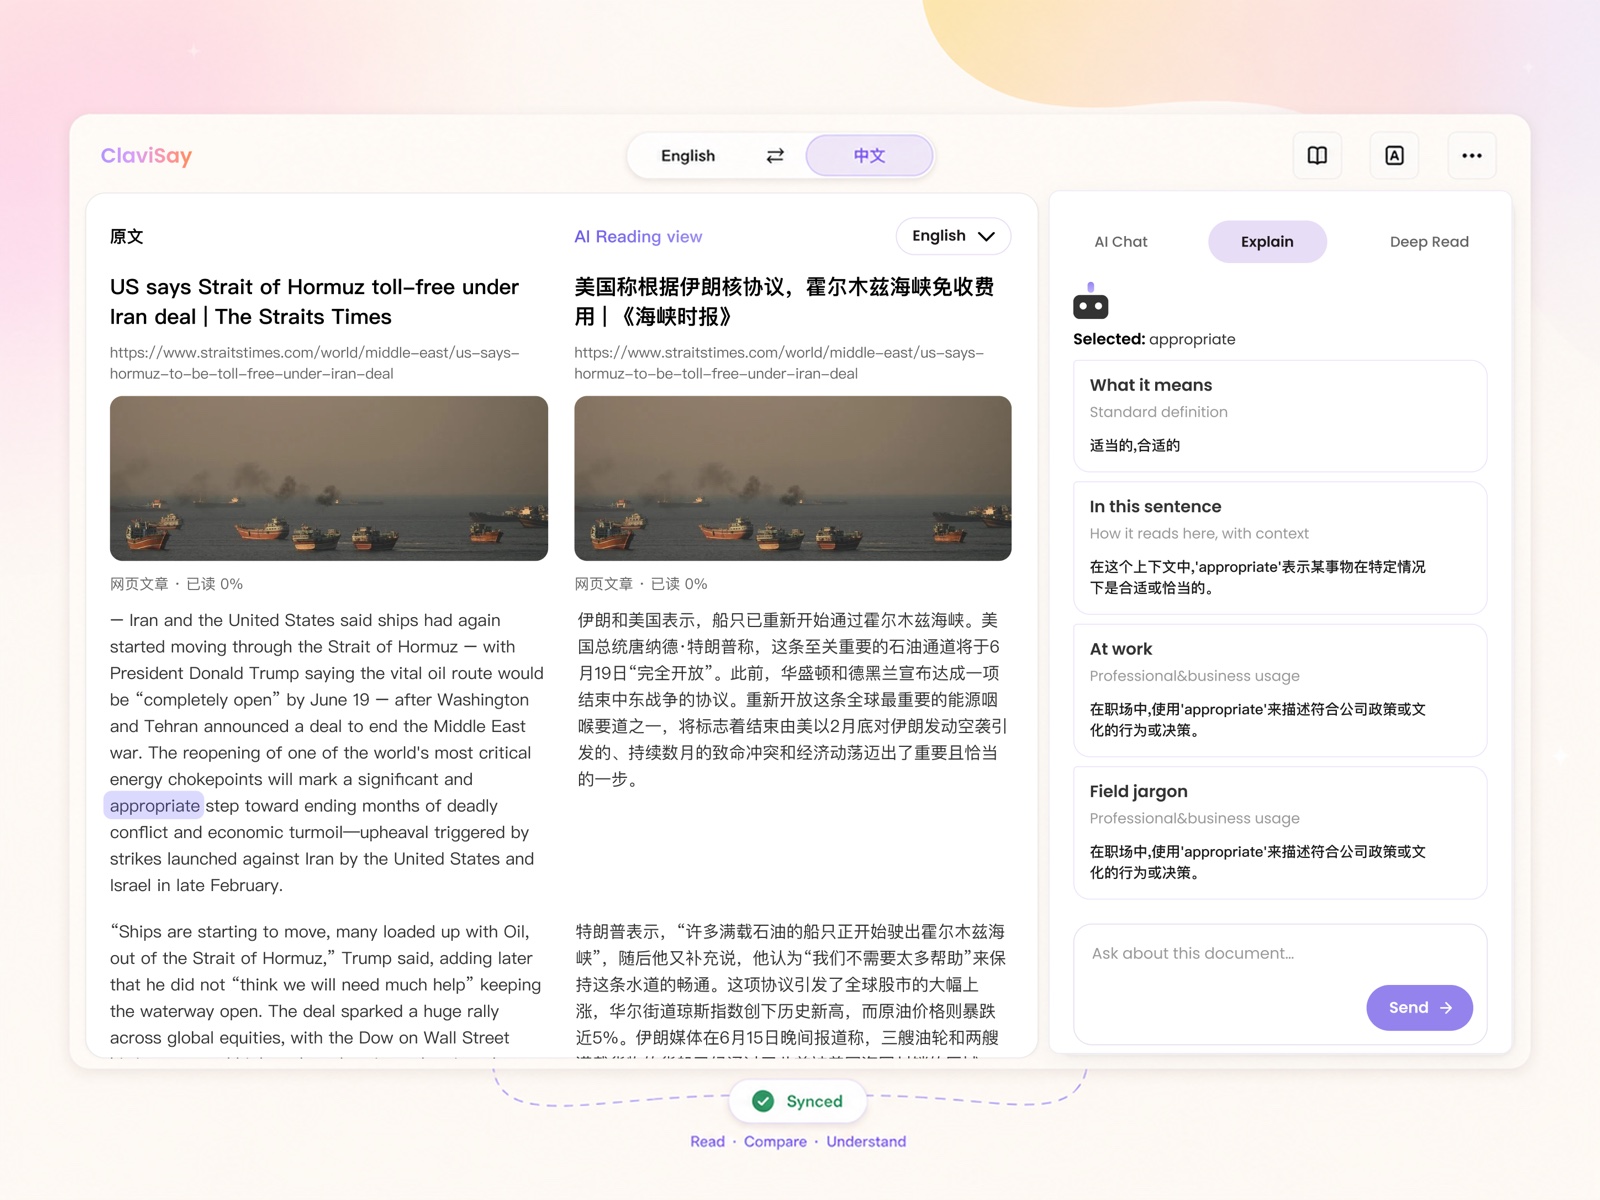Click the 原文 heading

coord(127,237)
